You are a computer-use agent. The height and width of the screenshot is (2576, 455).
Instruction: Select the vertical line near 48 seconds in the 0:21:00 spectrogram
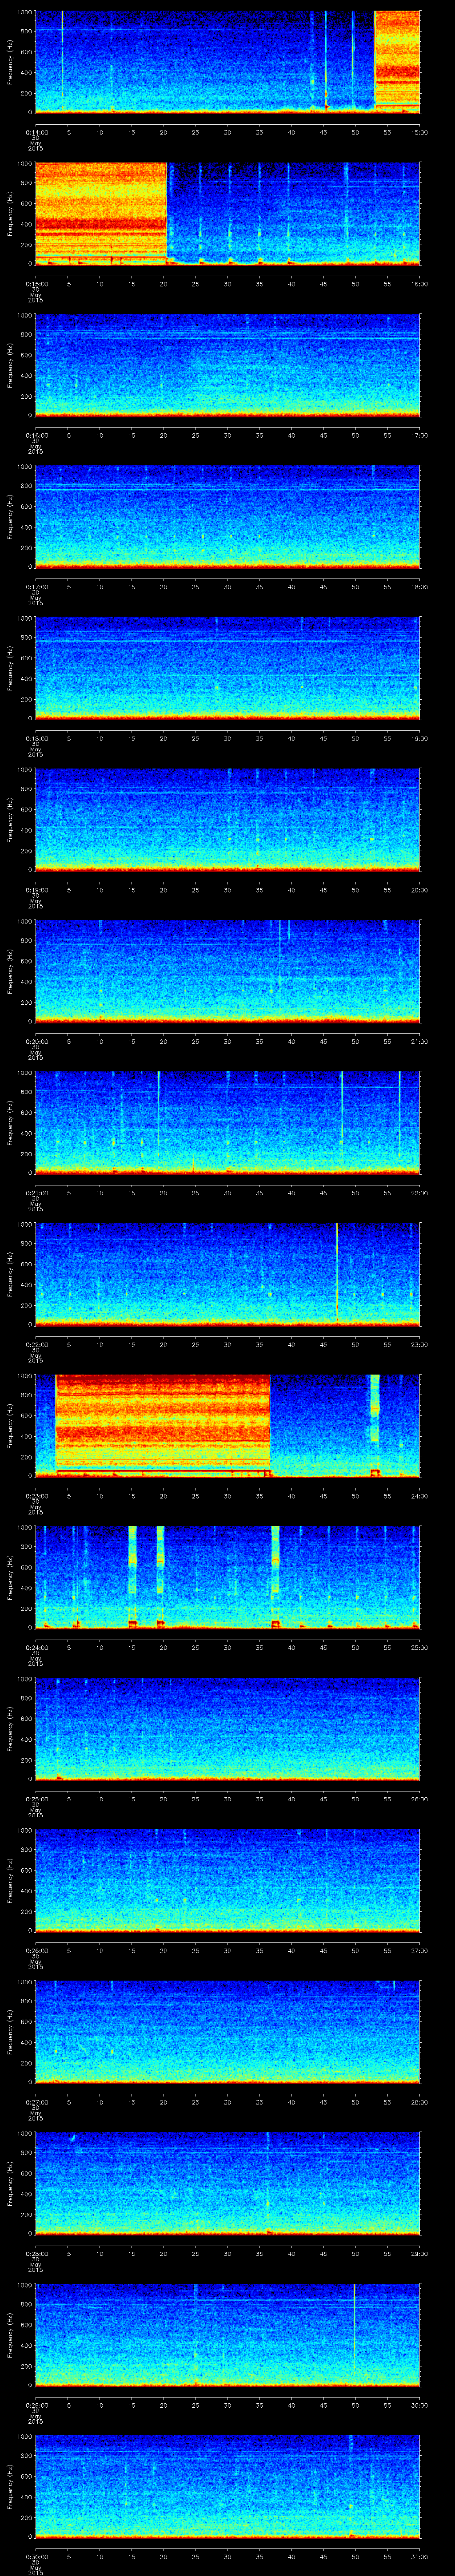[x=342, y=1120]
